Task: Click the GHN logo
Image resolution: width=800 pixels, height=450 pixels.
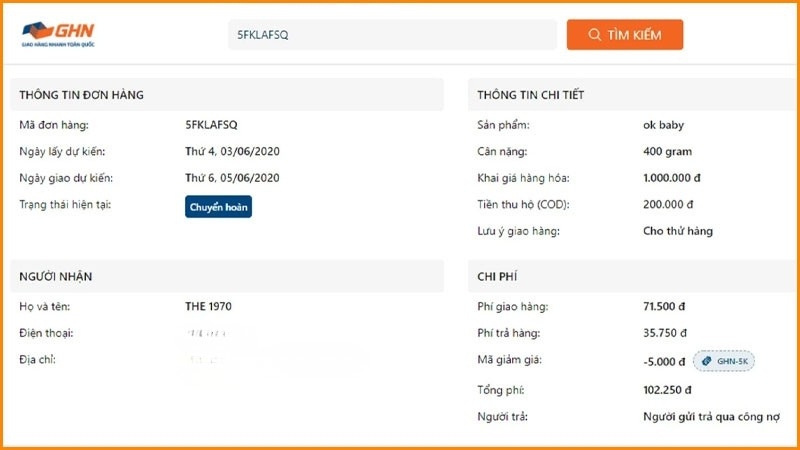Action: pos(58,35)
